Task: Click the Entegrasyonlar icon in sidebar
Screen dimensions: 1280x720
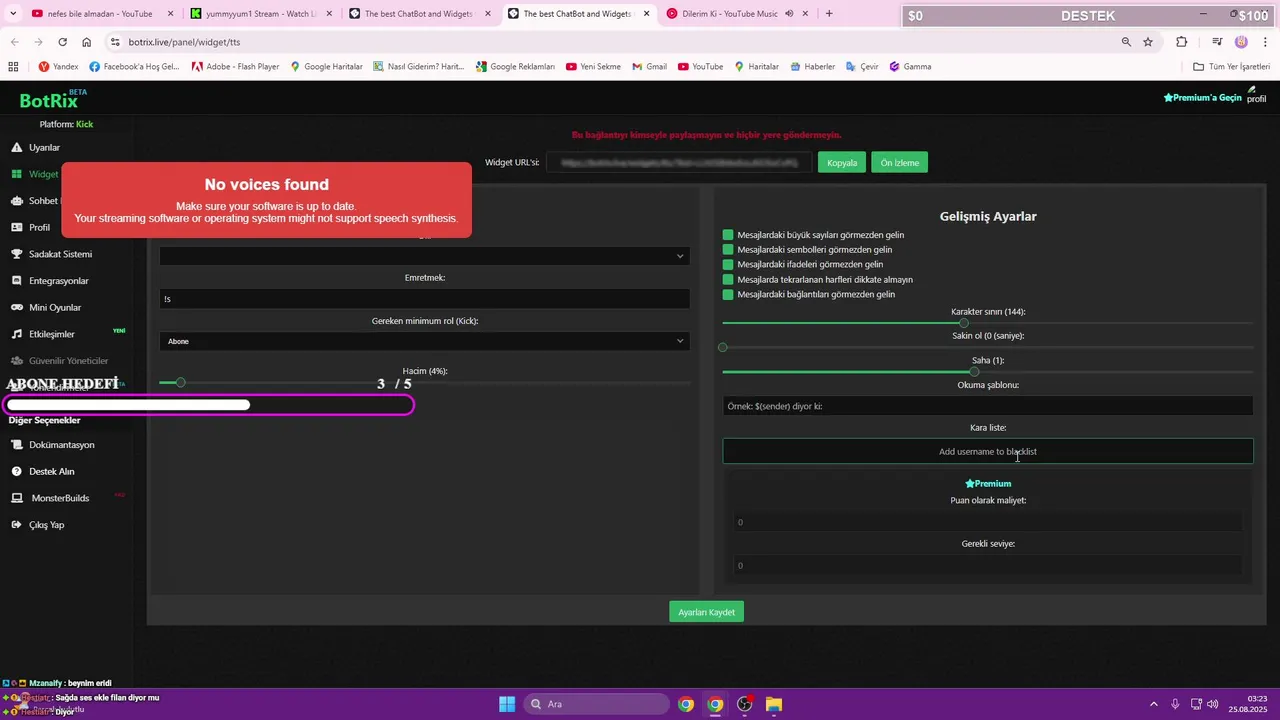Action: click(16, 281)
